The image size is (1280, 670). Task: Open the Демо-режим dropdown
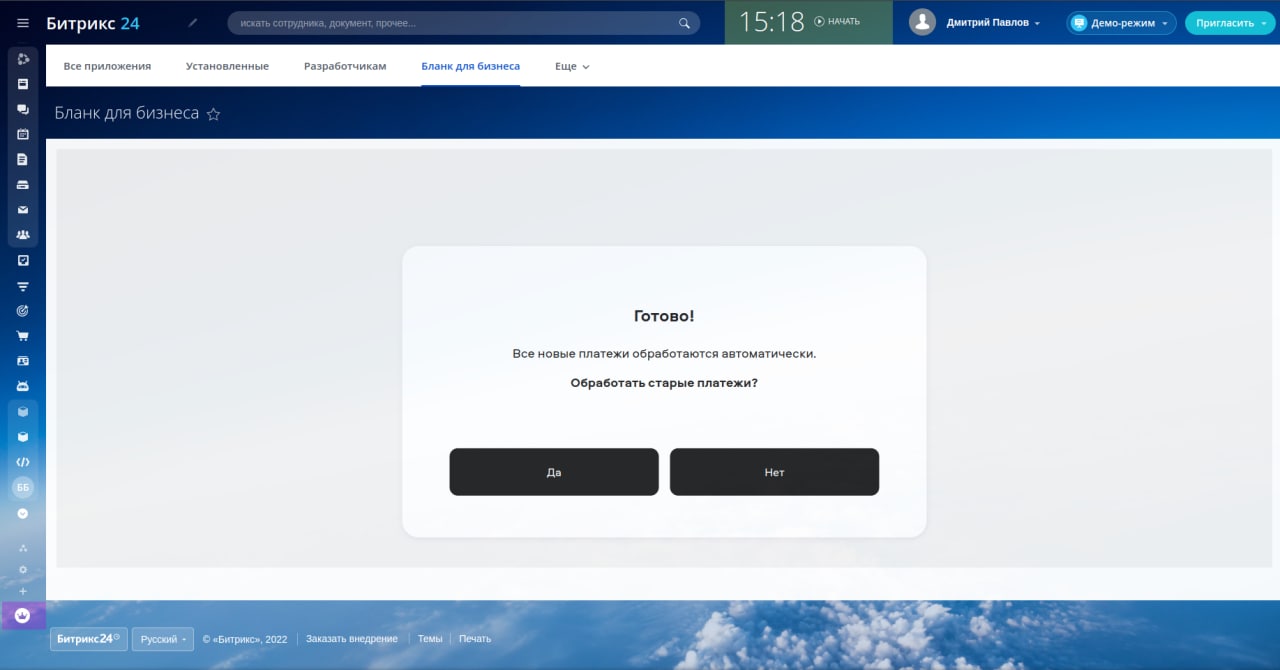pos(1121,22)
